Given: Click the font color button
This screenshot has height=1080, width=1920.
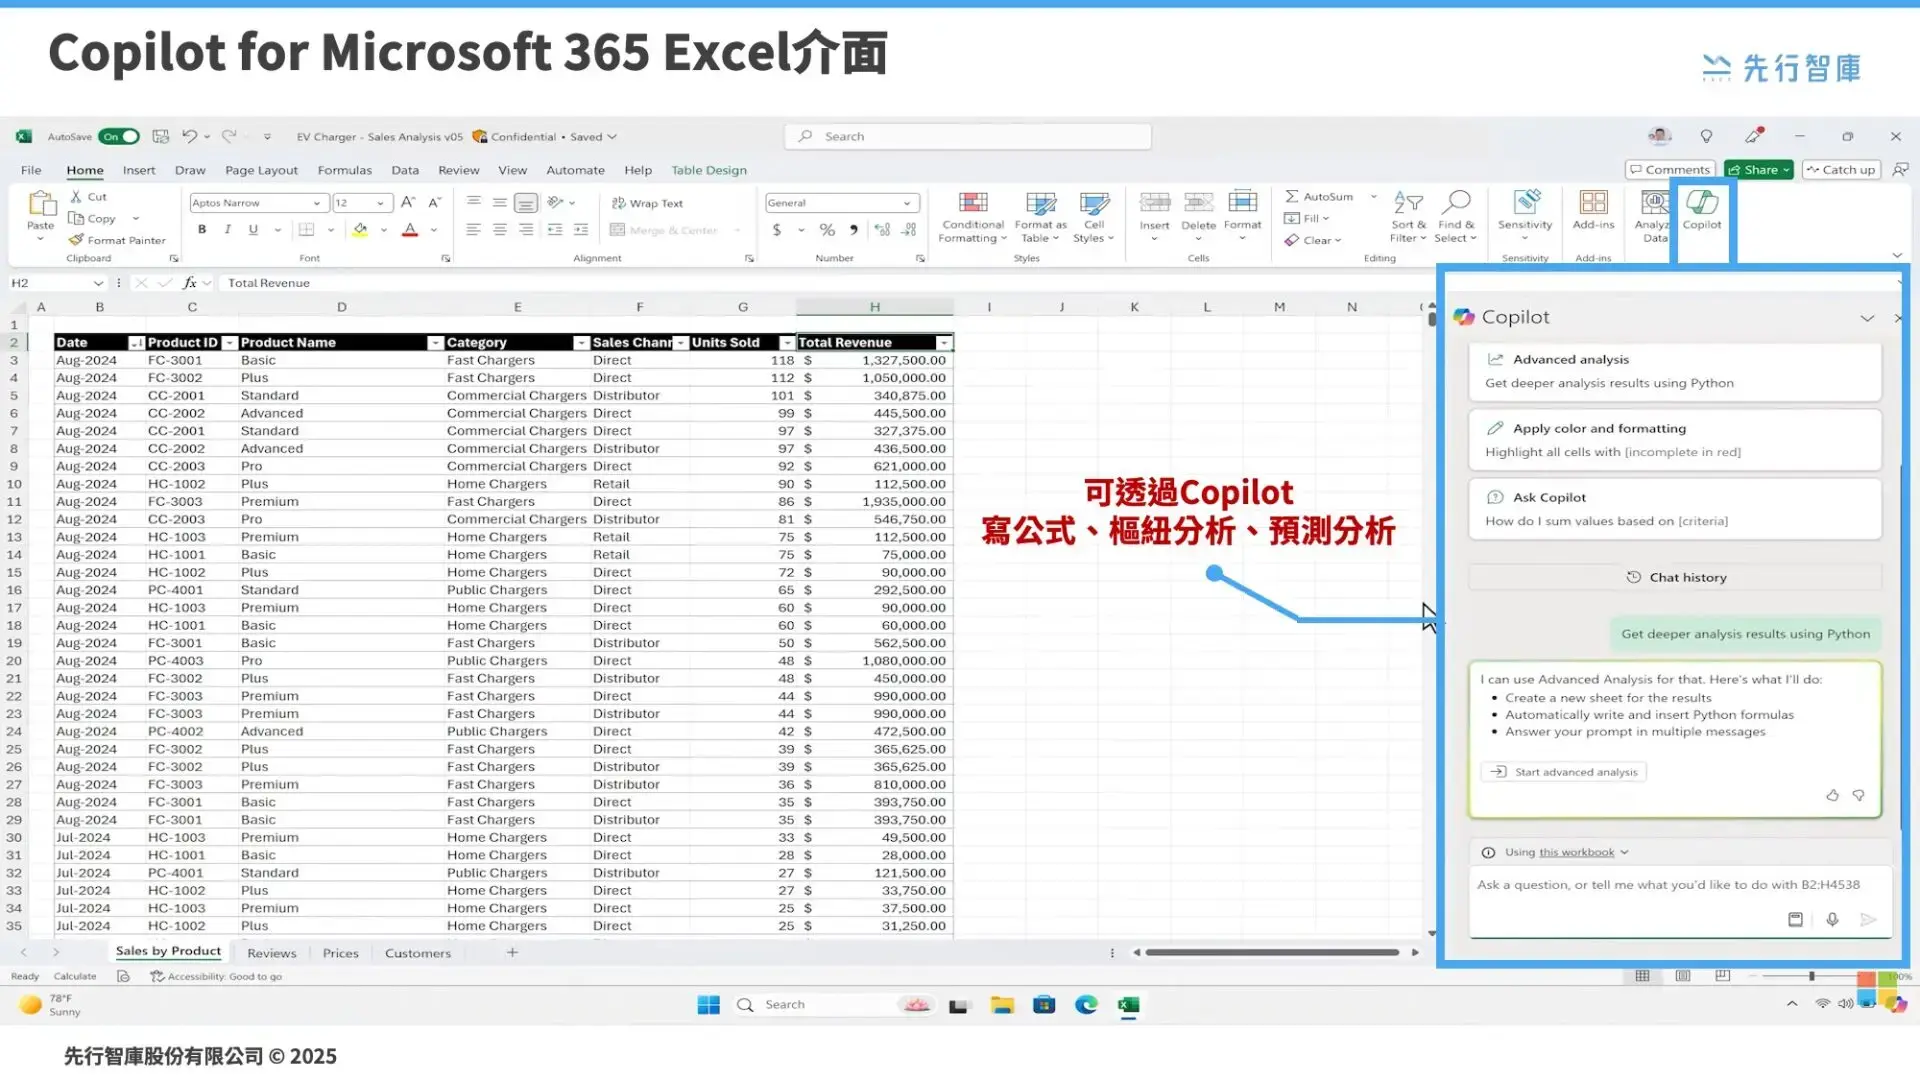Looking at the screenshot, I should pos(410,230).
